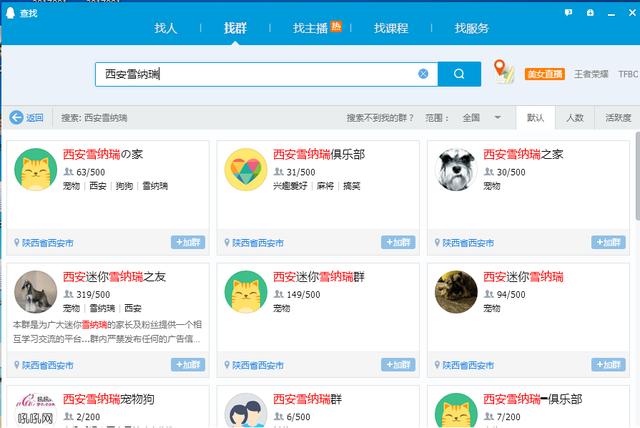Open the feedback icon in title bar
Screen dimensions: 640x428
568,12
